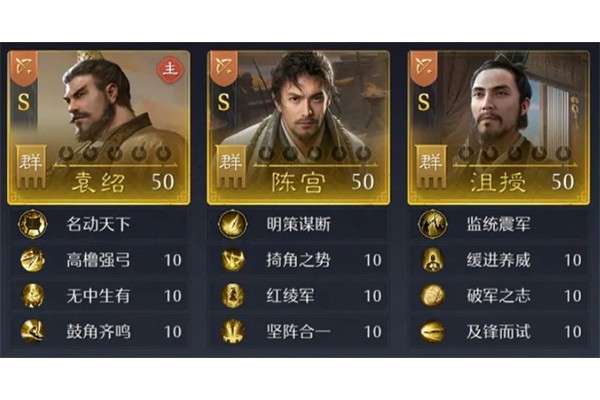This screenshot has height=400, width=600.
Task: Click the archer troop icon on 沮授's card
Action: pyautogui.click(x=424, y=67)
